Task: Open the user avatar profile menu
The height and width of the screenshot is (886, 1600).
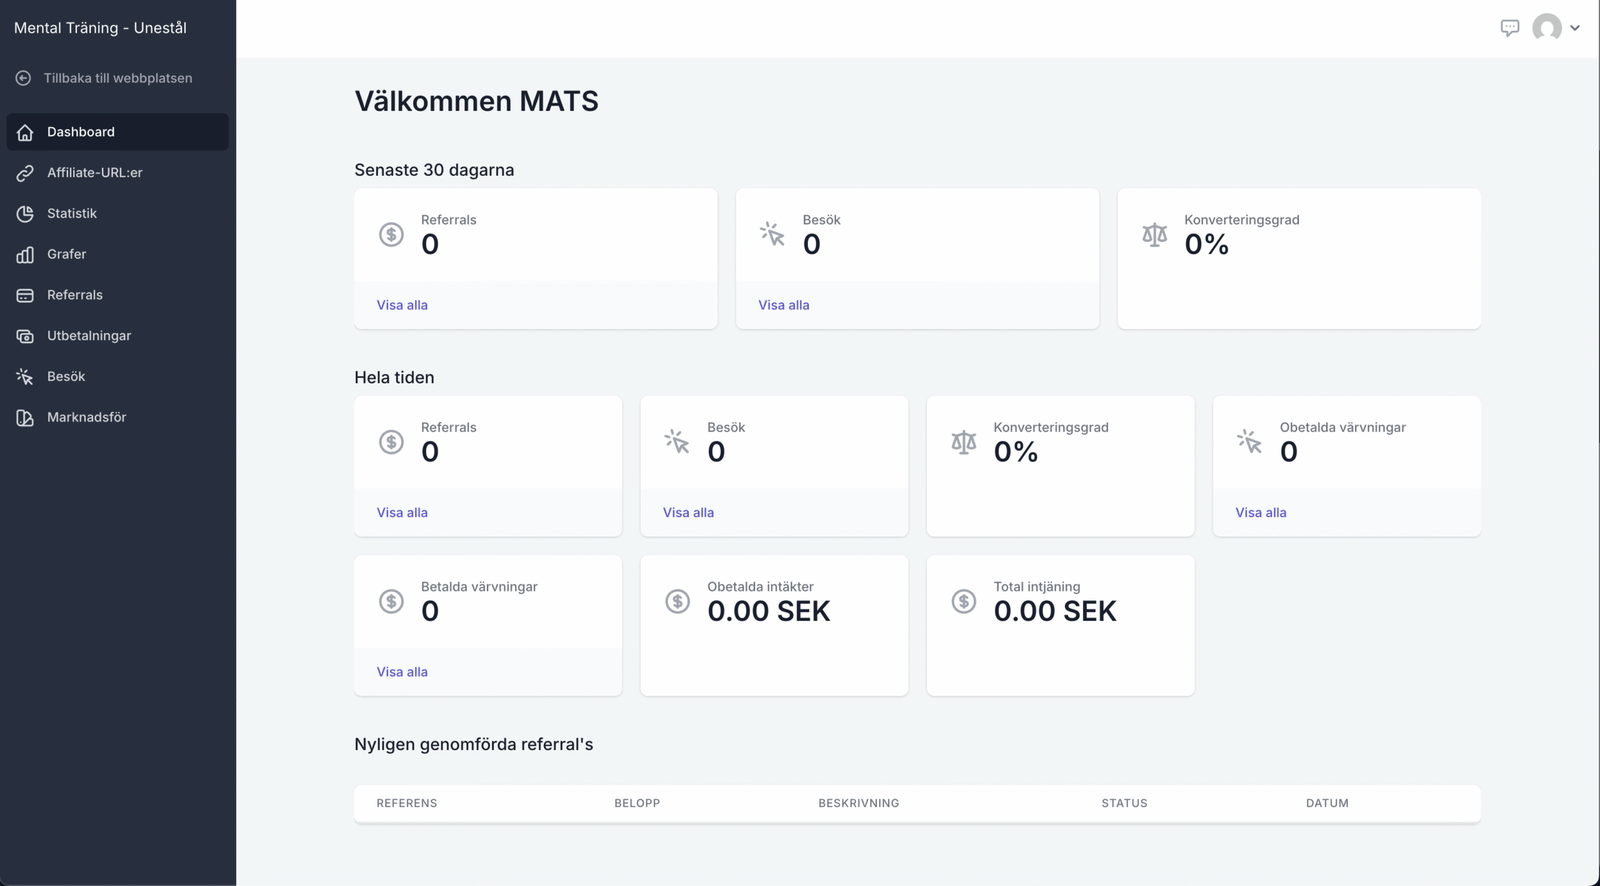Action: tap(1546, 28)
